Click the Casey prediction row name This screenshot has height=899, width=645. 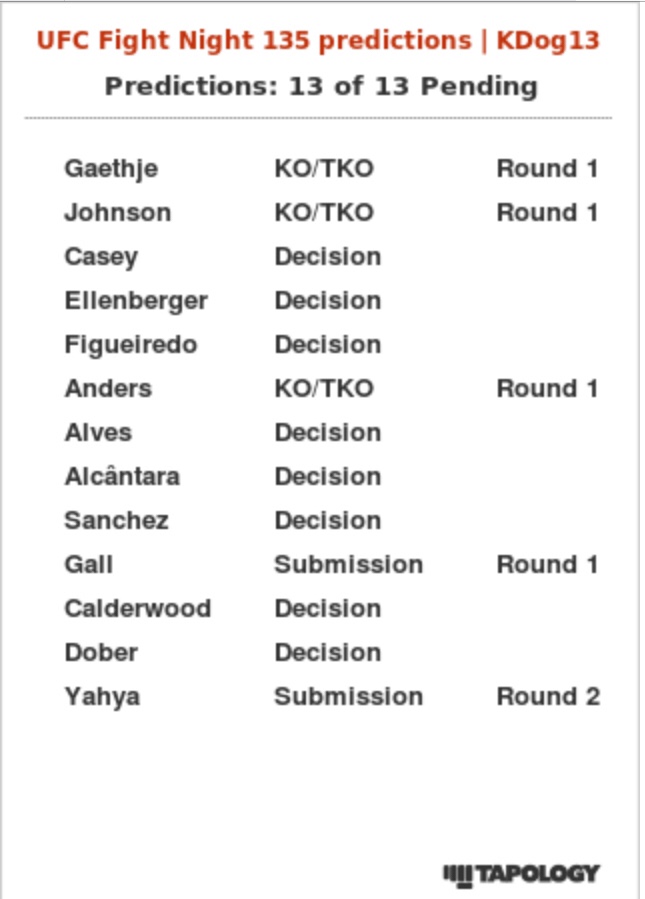click(101, 257)
